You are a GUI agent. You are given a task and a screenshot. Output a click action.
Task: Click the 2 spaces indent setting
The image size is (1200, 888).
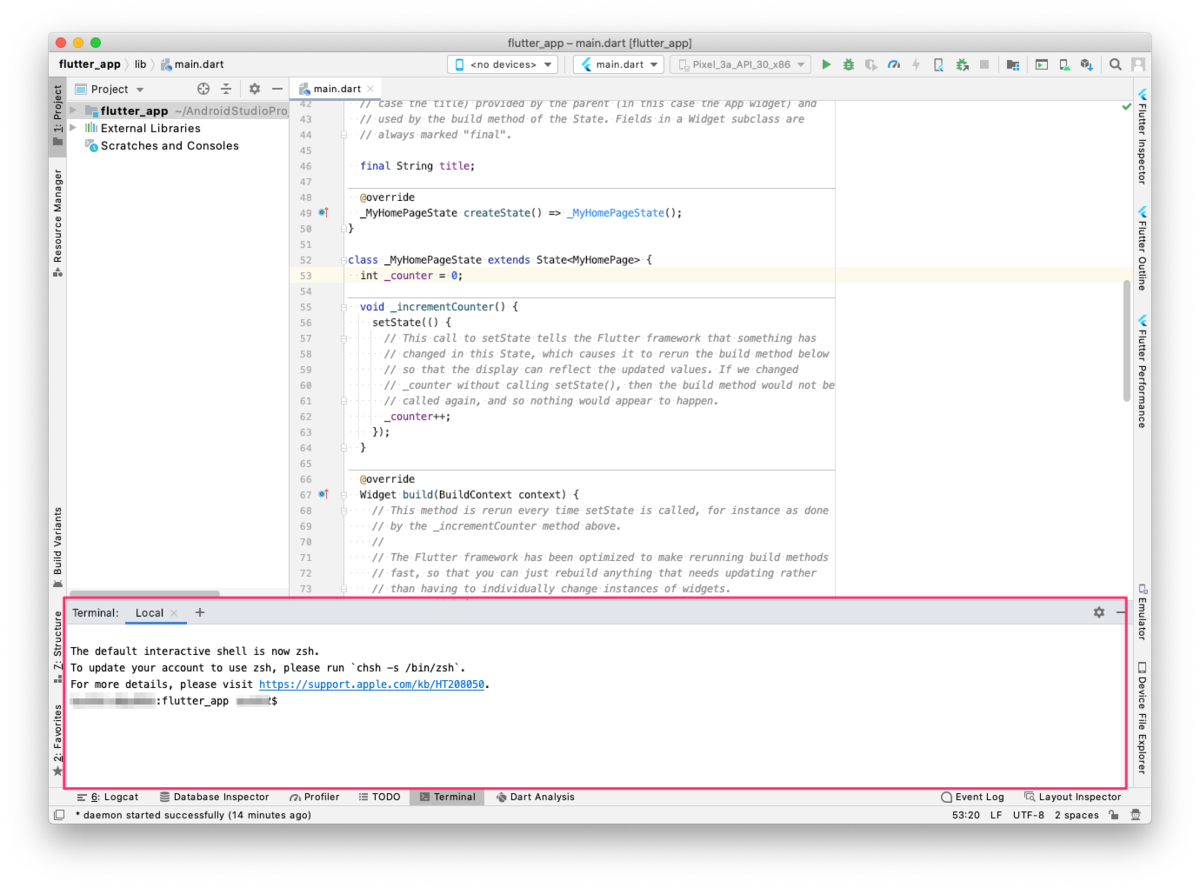(x=1076, y=815)
